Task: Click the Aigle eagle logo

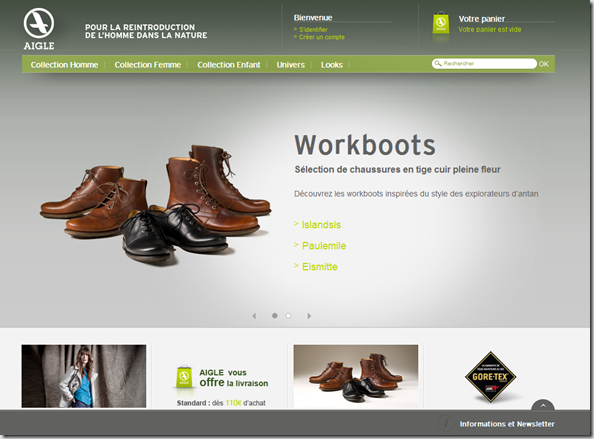Action: pos(39,29)
